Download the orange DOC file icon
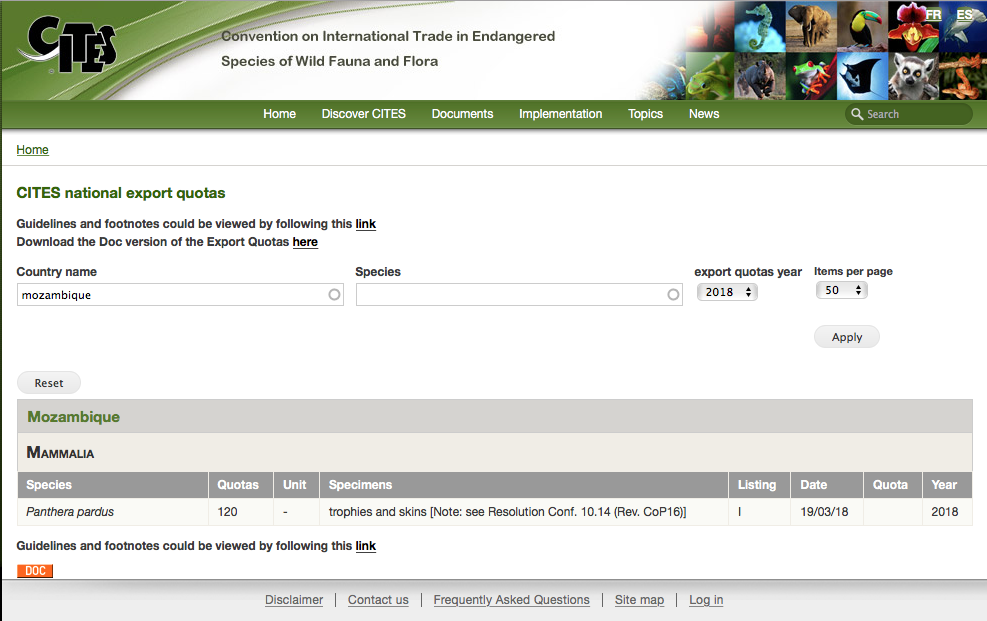987x621 pixels. pos(35,571)
